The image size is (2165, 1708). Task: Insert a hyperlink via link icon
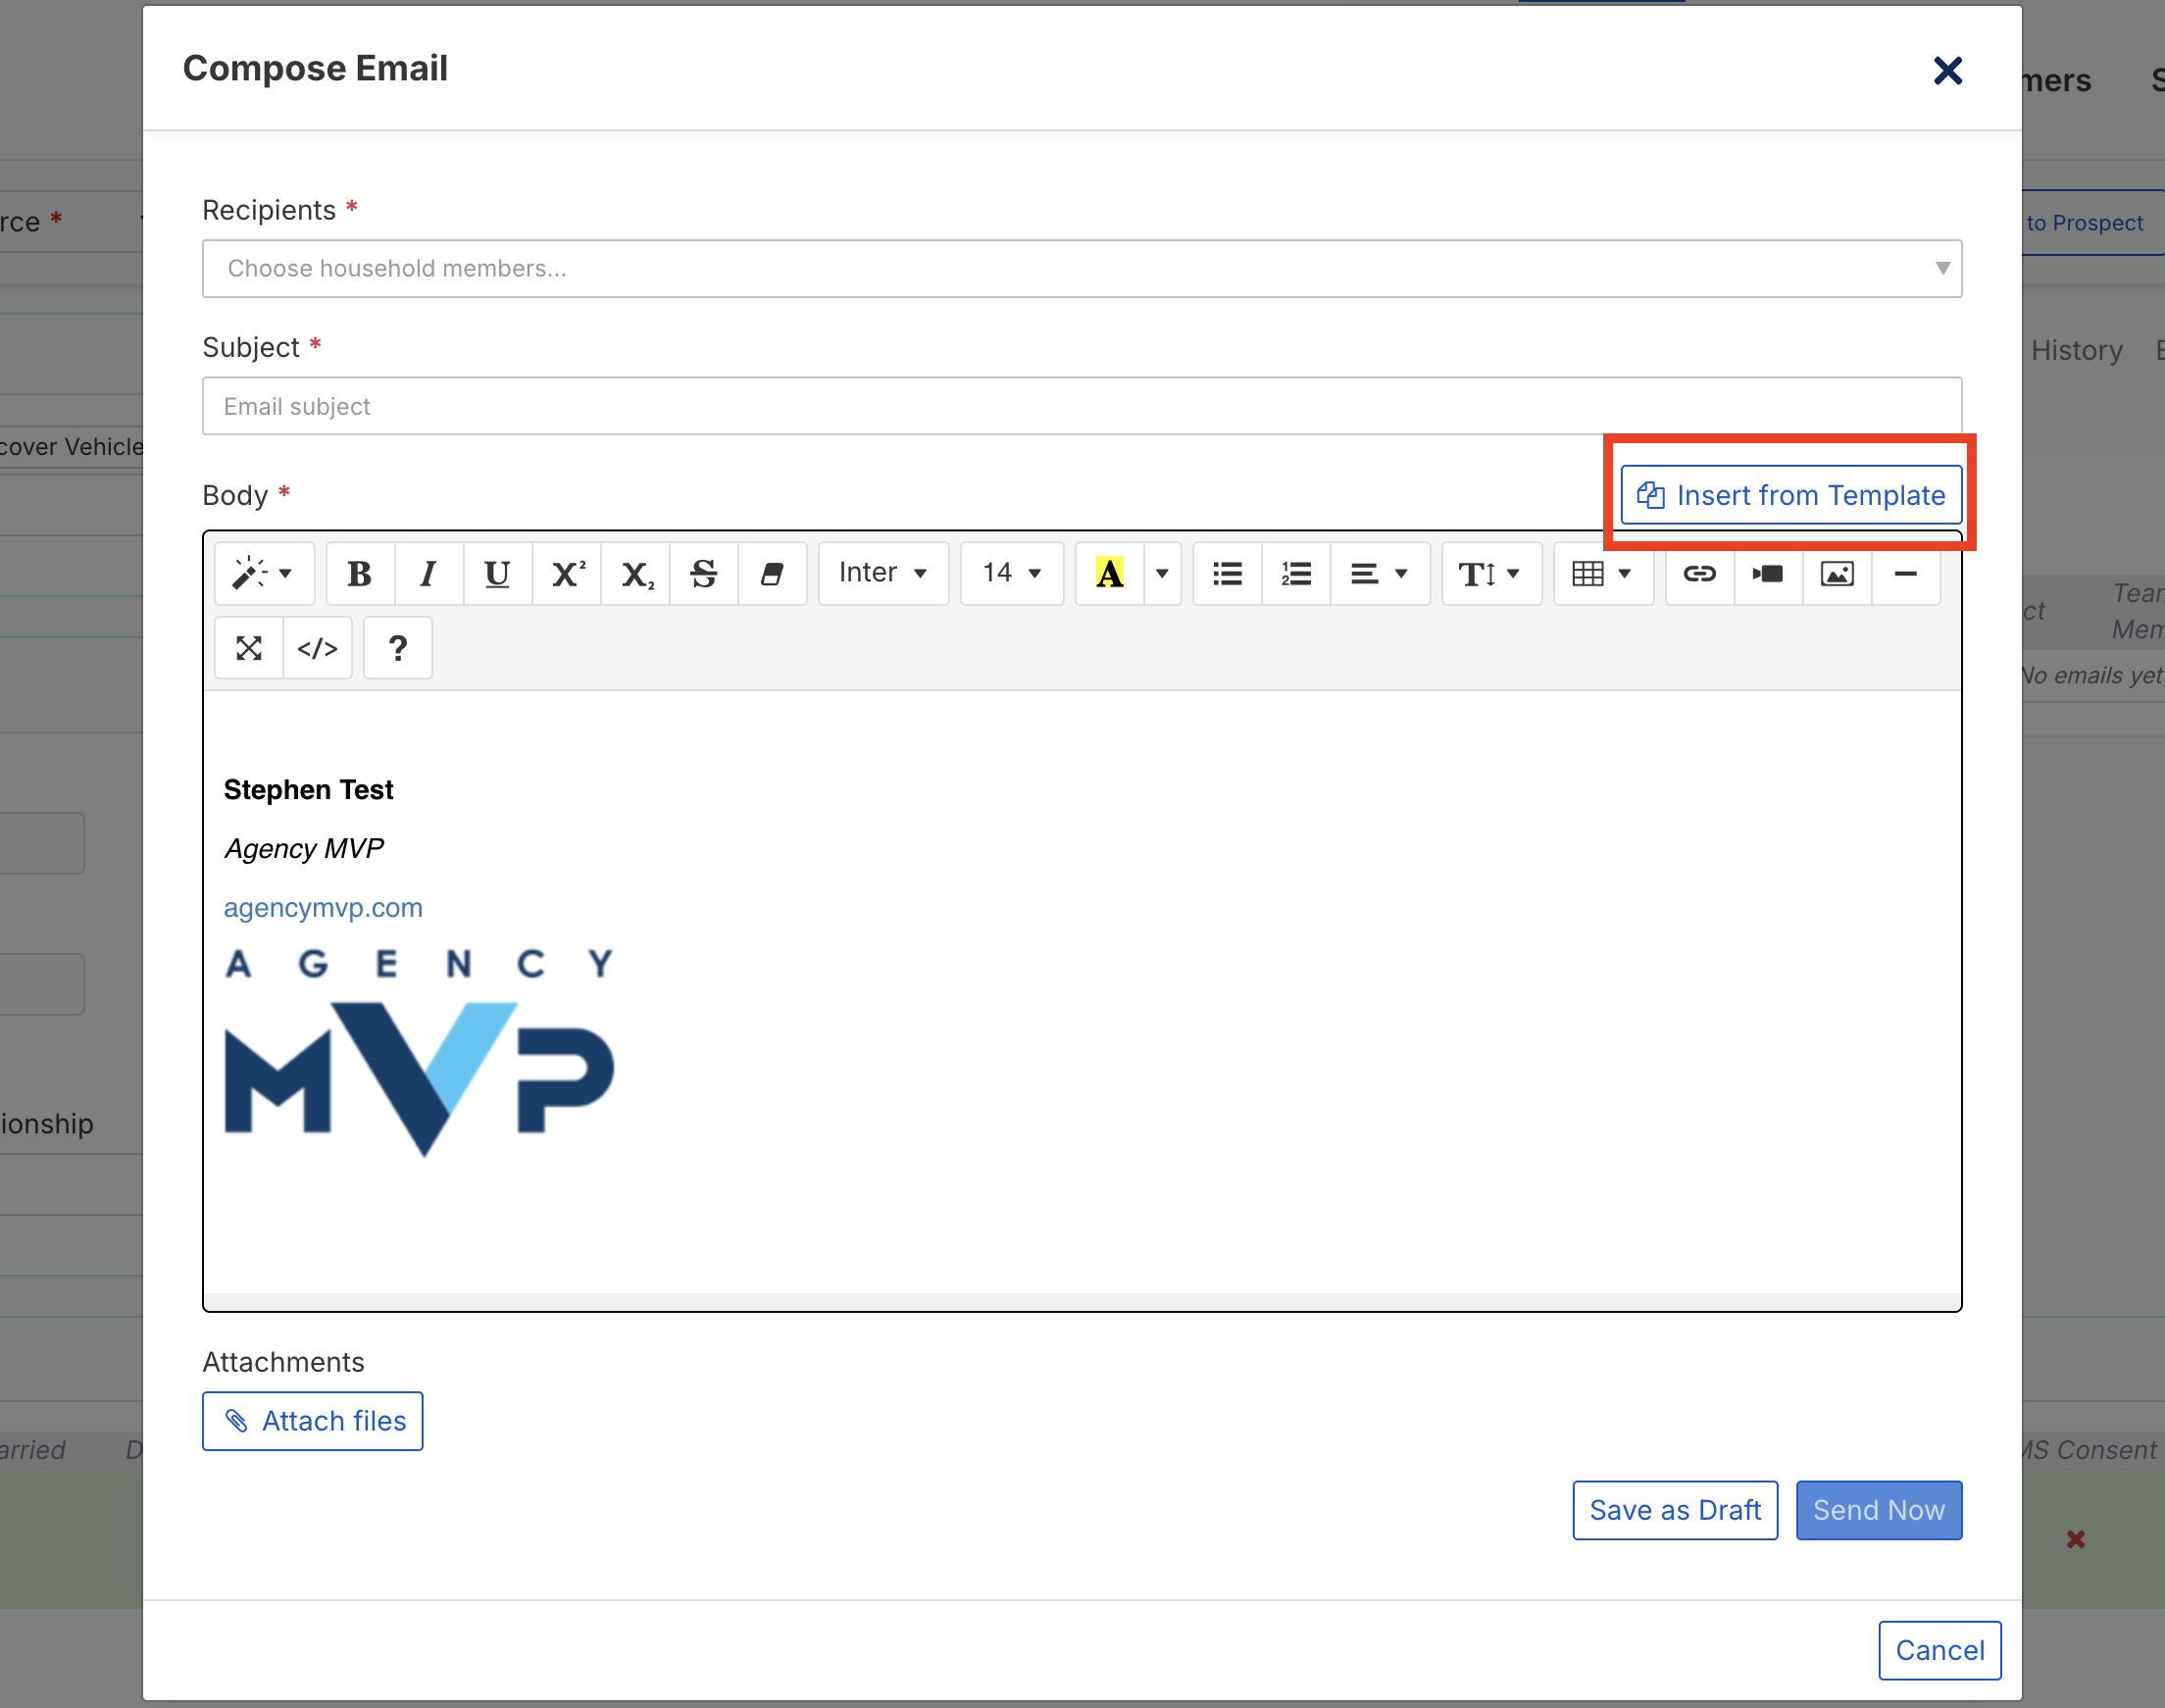click(x=1700, y=573)
